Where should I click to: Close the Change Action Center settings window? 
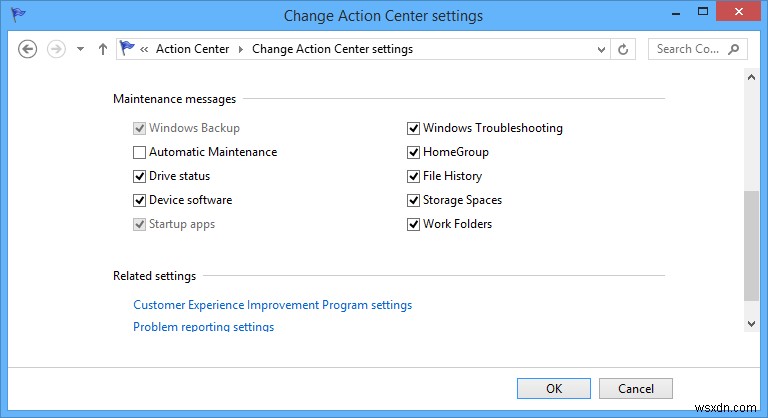[738, 11]
